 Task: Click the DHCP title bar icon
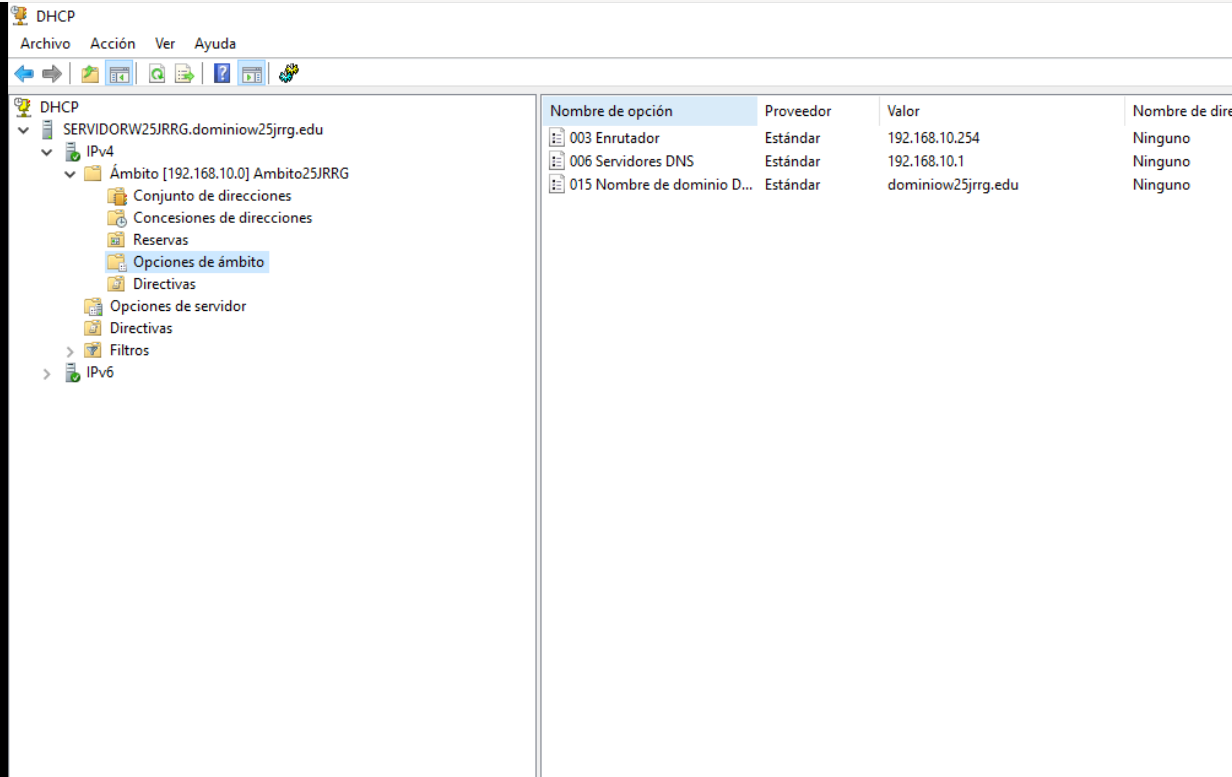coord(21,15)
